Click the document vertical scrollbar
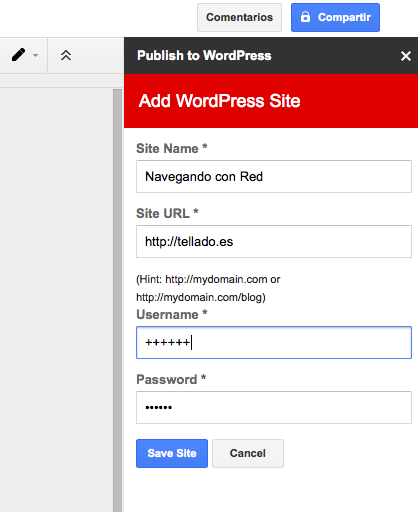Image resolution: width=418 pixels, height=512 pixels. click(x=118, y=300)
